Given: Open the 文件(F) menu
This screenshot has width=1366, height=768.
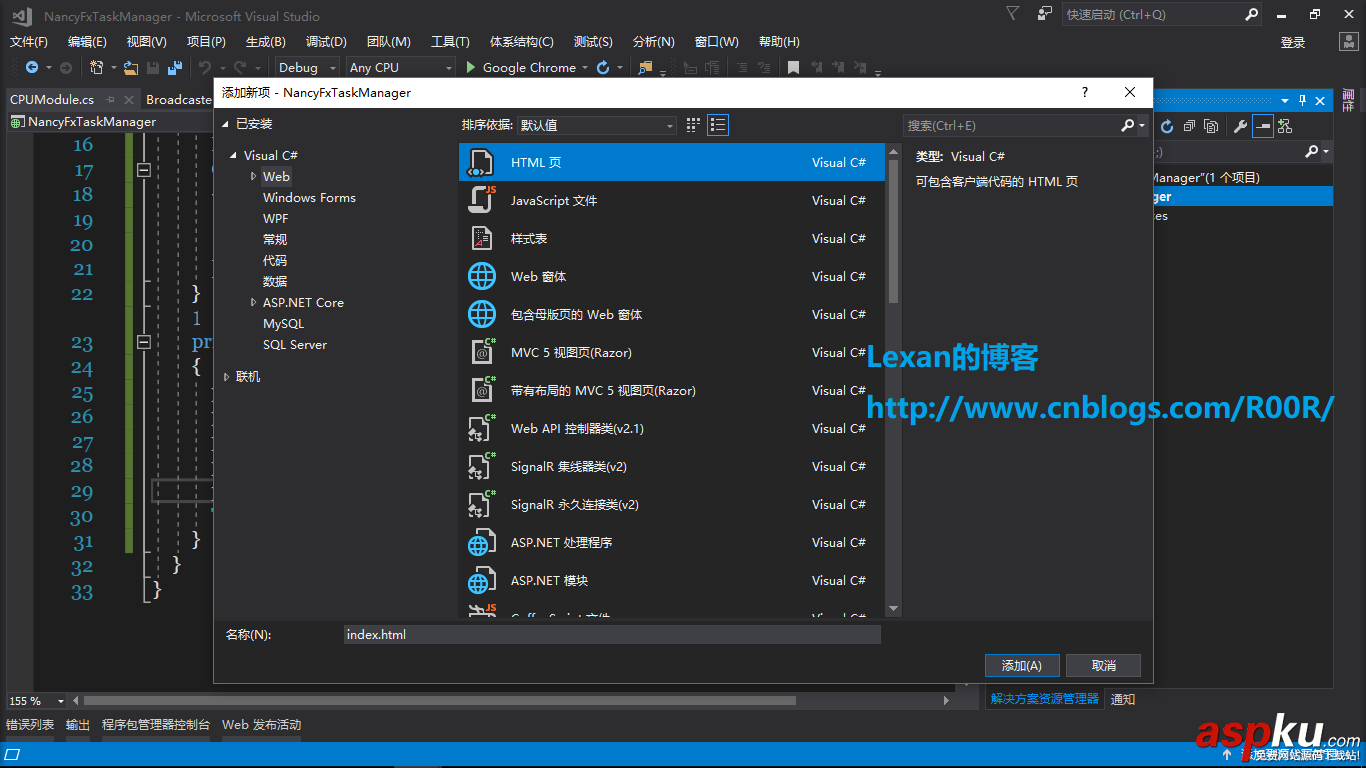Looking at the screenshot, I should [x=29, y=41].
